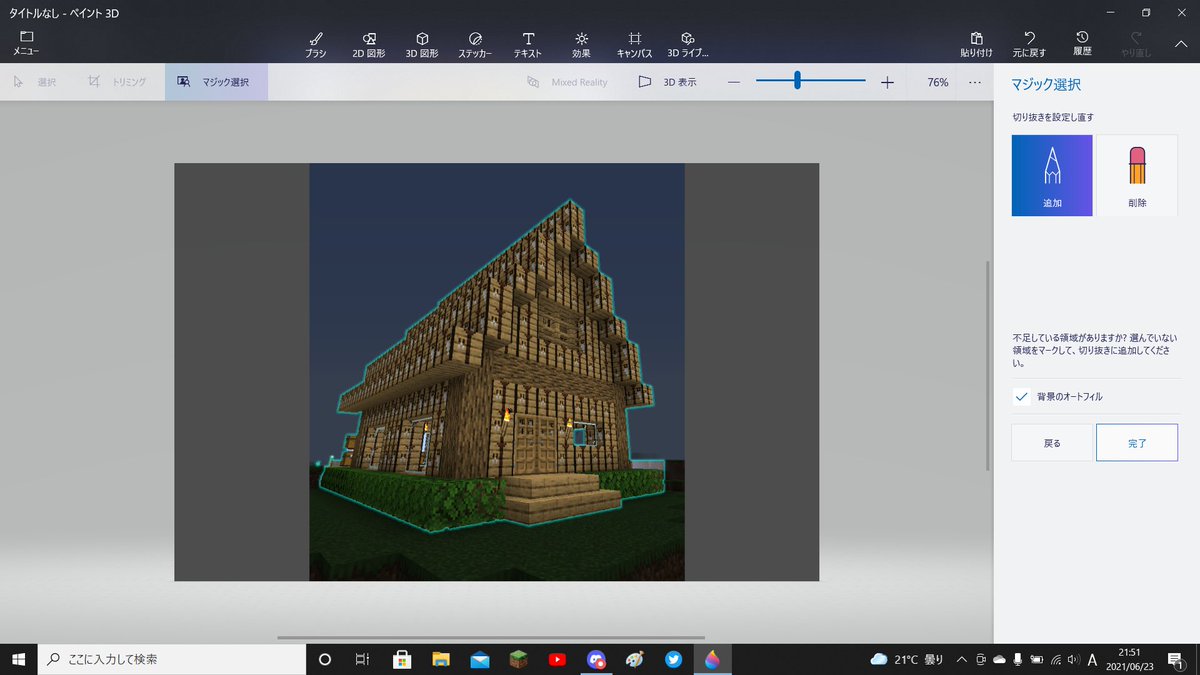The height and width of the screenshot is (675, 1200).
Task: Select the テキスト text tool
Action: [528, 44]
